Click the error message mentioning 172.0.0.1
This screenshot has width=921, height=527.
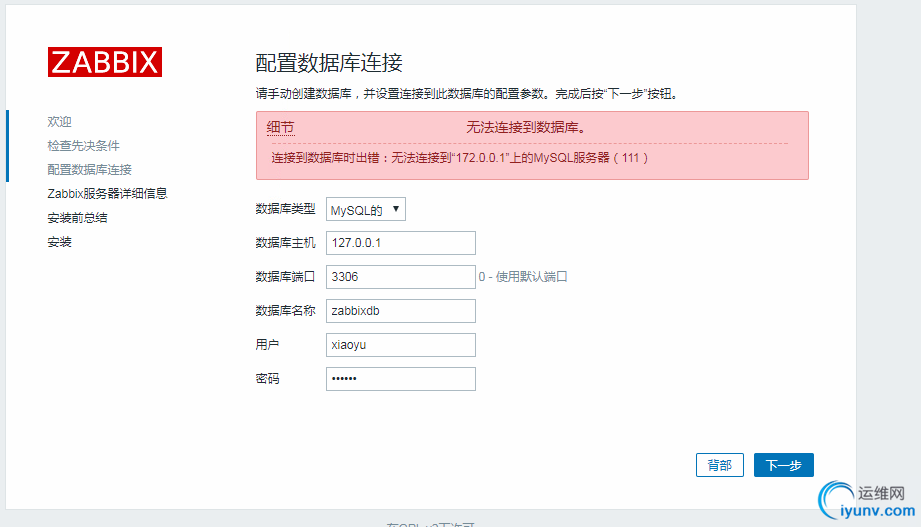tap(460, 157)
